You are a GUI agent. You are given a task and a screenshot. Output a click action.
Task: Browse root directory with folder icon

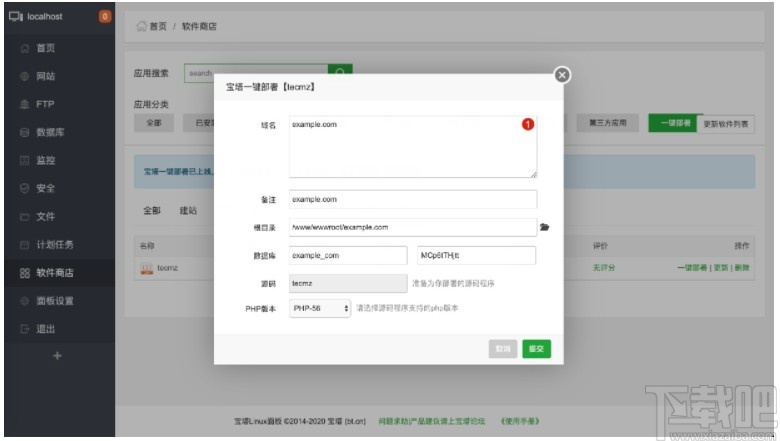(545, 227)
